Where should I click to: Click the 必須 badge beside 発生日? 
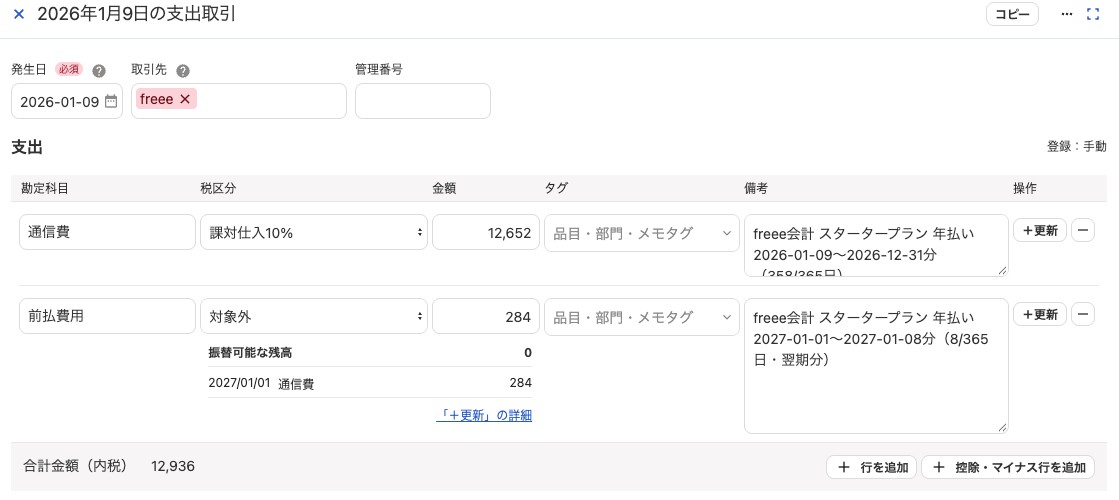point(69,70)
